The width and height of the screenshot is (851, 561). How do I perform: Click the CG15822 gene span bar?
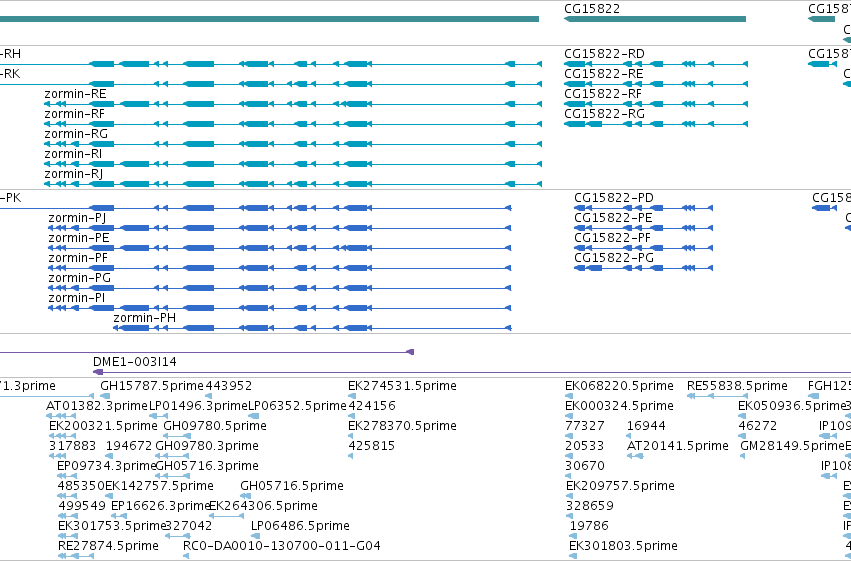[x=655, y=19]
